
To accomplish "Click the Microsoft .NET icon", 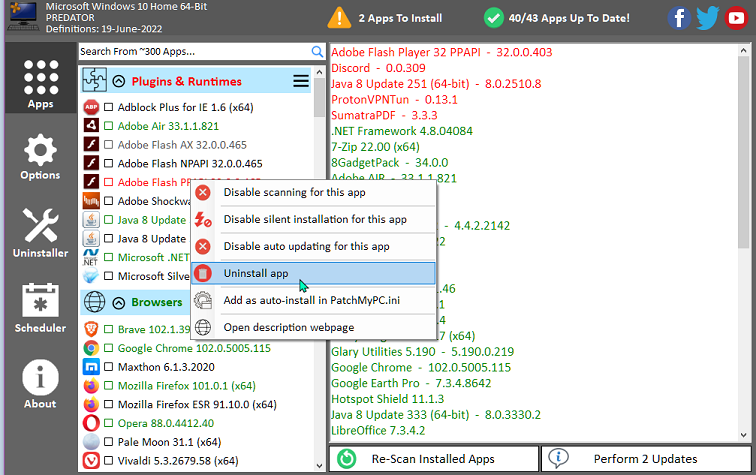I will click(91, 257).
